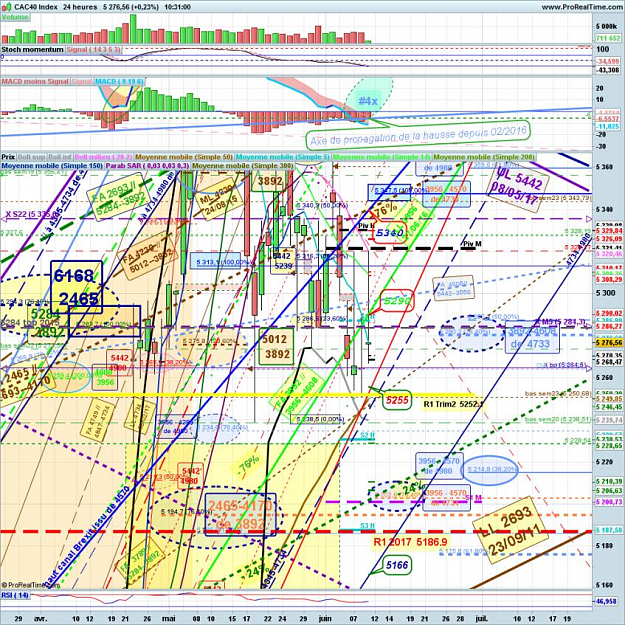Click the 'avr.' date axis label
This screenshot has width=625, height=625.
[41, 618]
